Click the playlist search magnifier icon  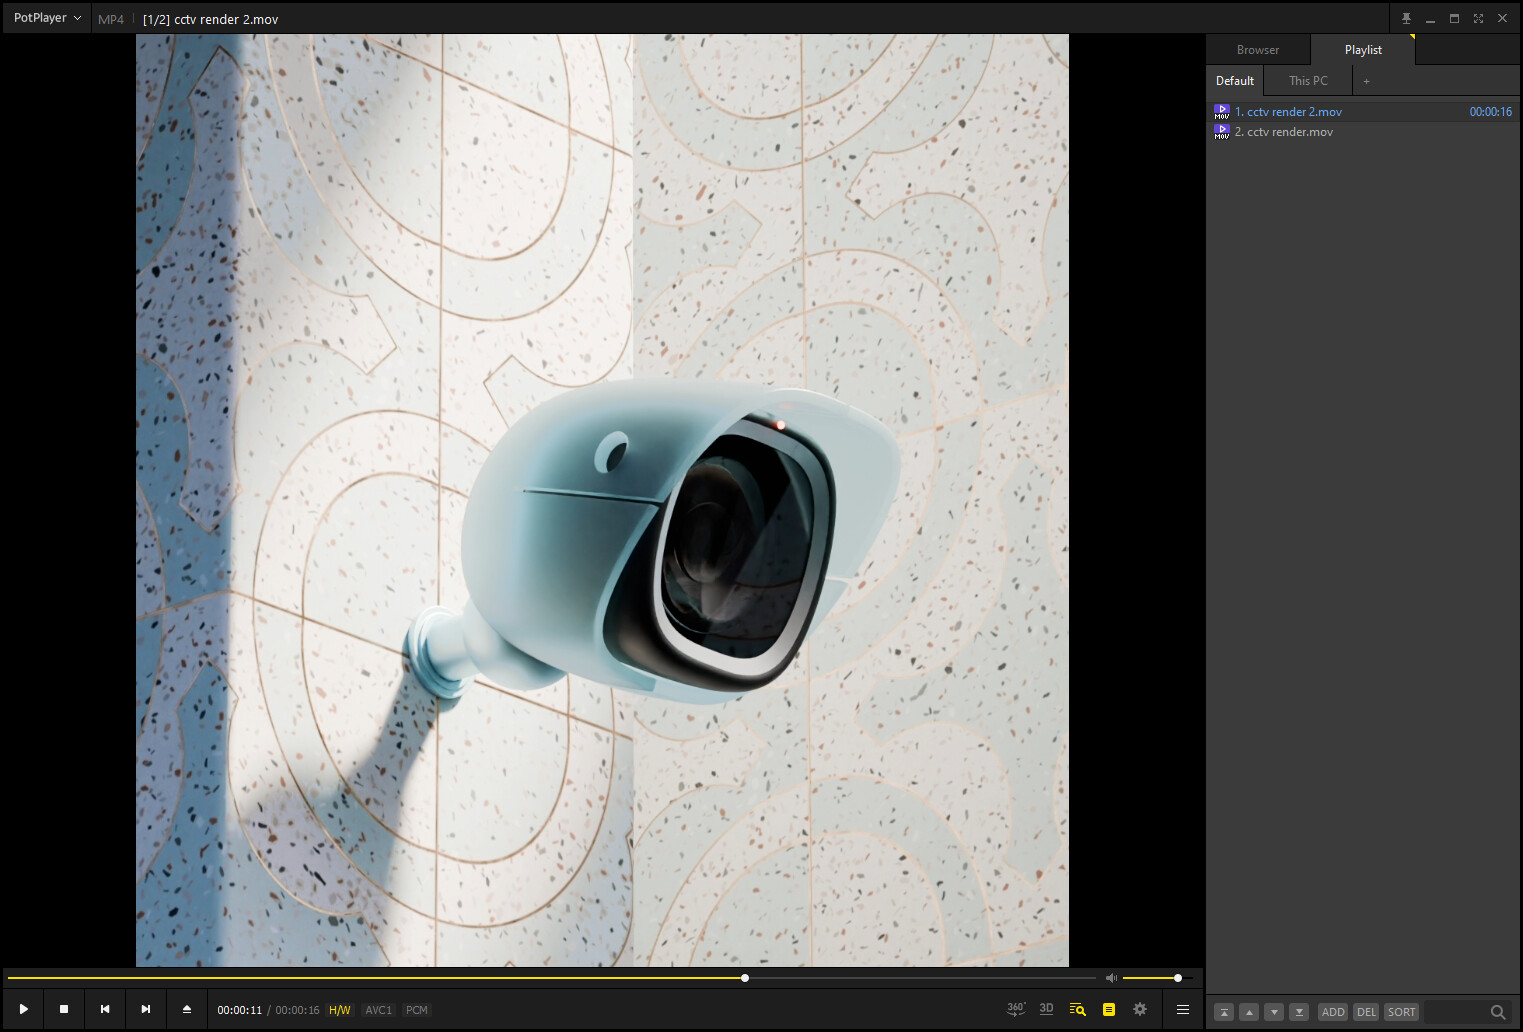[1498, 1011]
